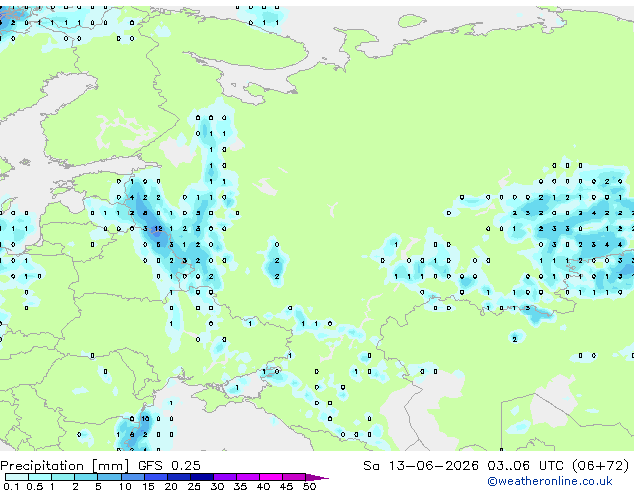Screen dimensions: 634x490
Task: Click the 'Sa 13-06-2026' forecast date
Action: point(421,466)
